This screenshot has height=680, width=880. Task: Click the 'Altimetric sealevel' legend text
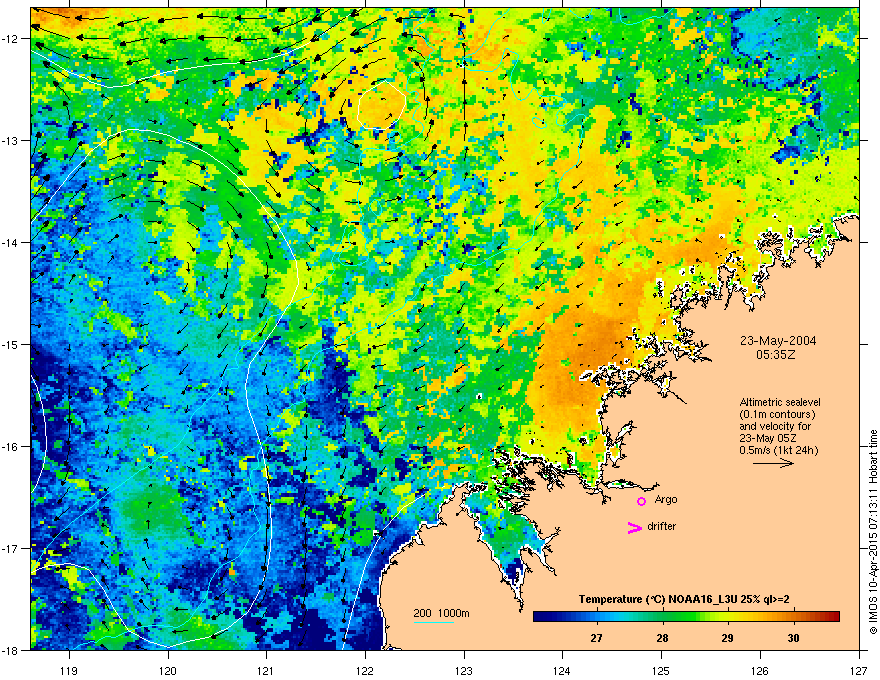click(780, 402)
